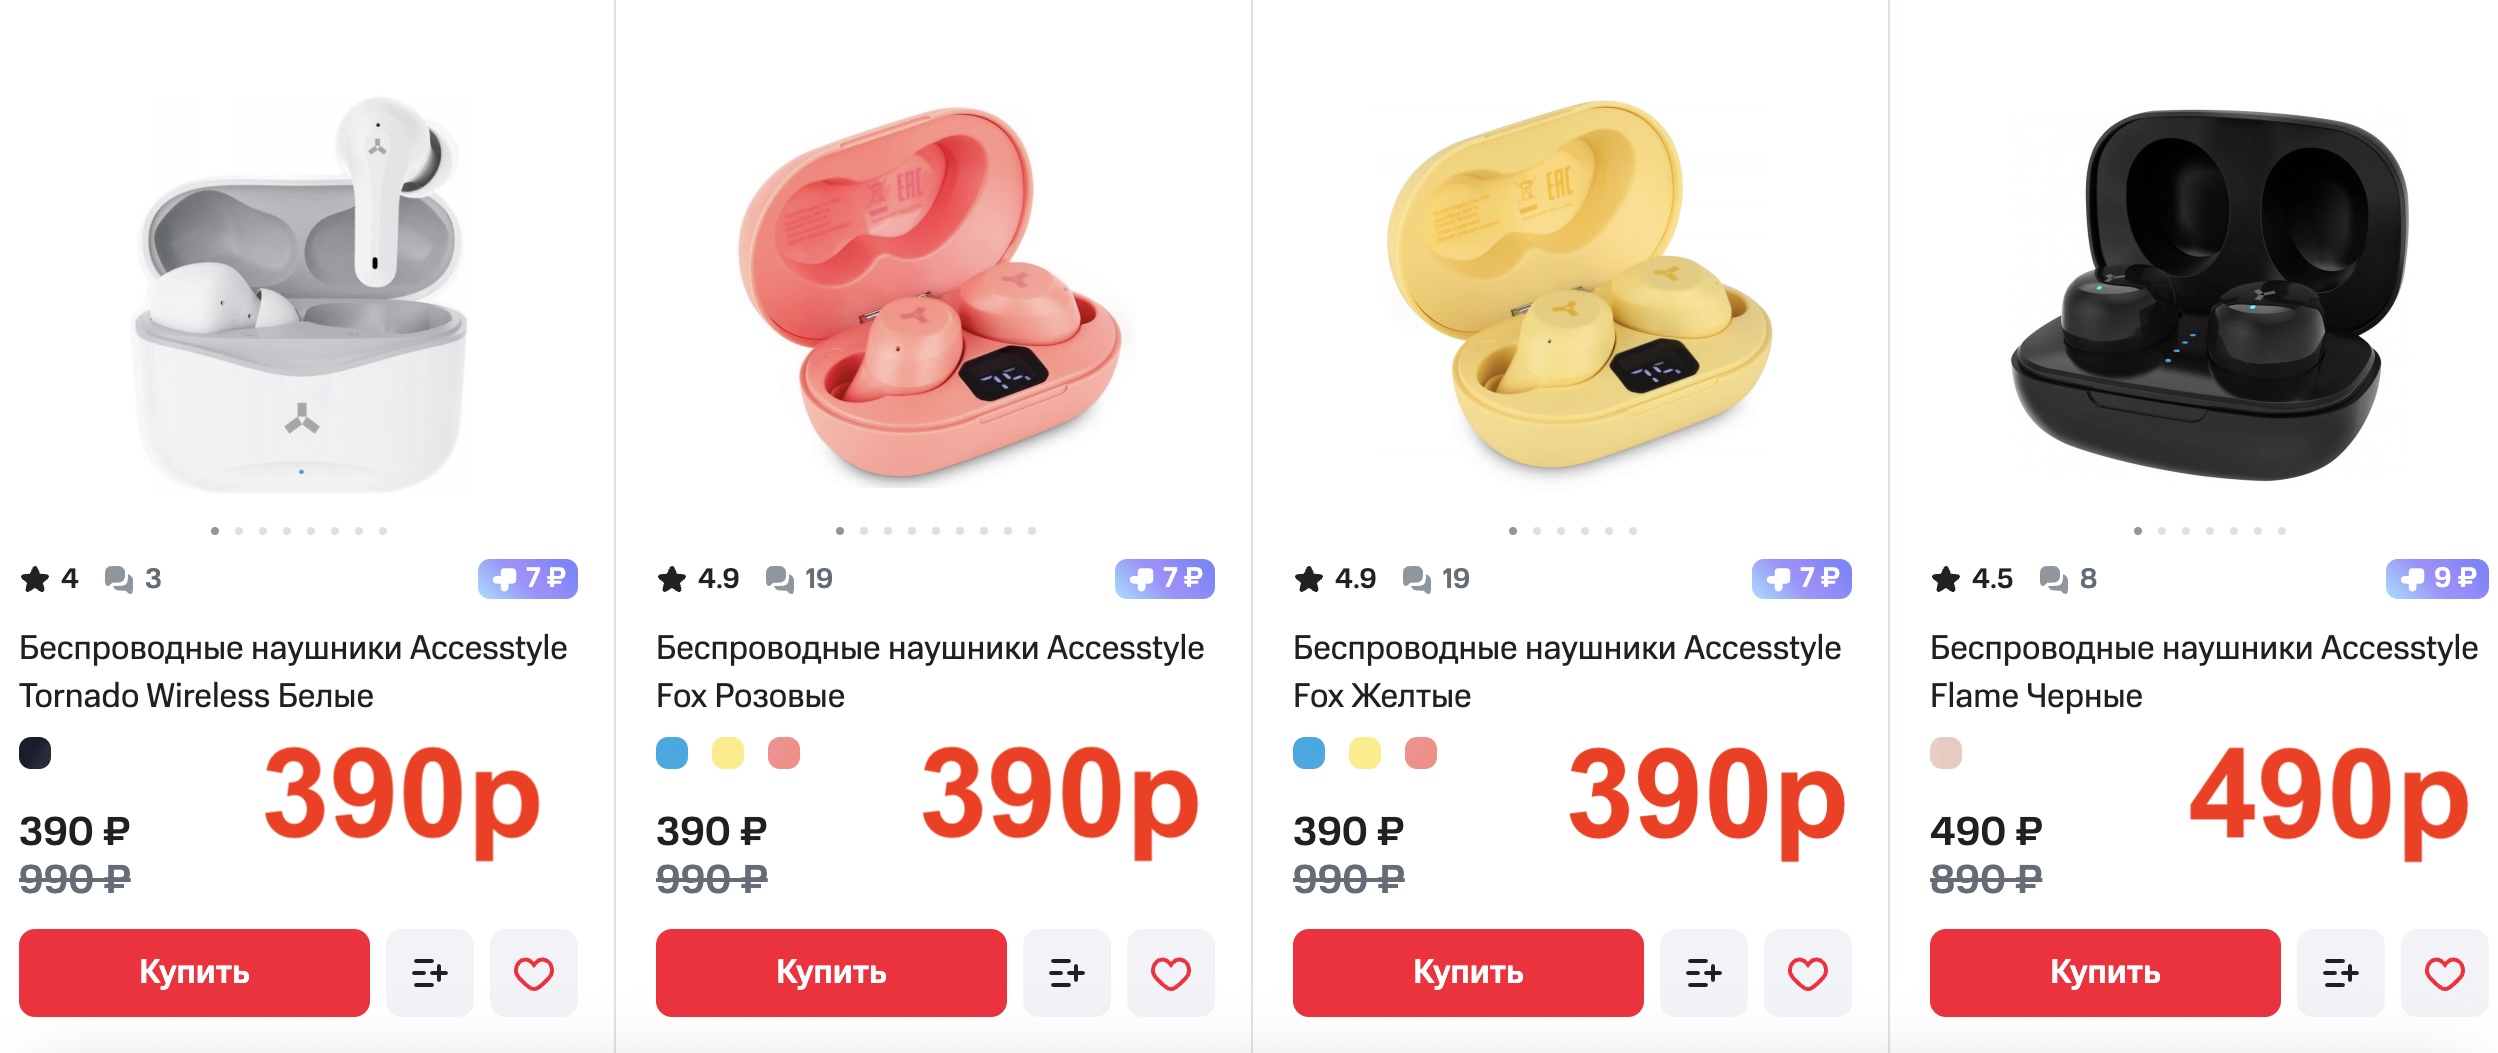Open Accesstyle Tornado Wireless Белые title link
The height and width of the screenshot is (1053, 2498).
click(293, 671)
